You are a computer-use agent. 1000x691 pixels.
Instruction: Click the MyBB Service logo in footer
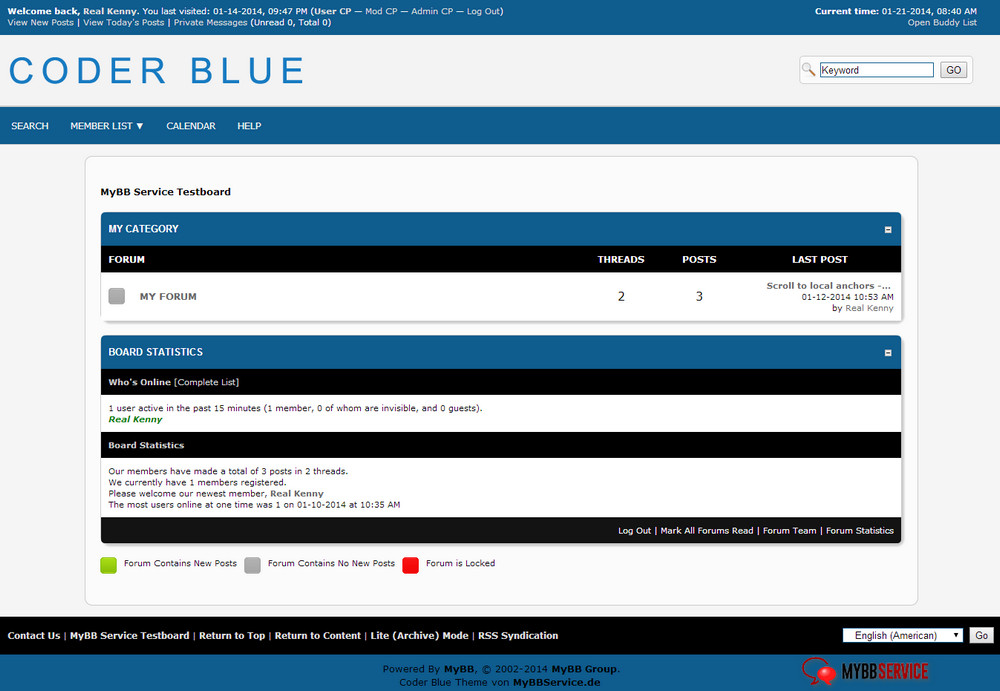point(865,672)
